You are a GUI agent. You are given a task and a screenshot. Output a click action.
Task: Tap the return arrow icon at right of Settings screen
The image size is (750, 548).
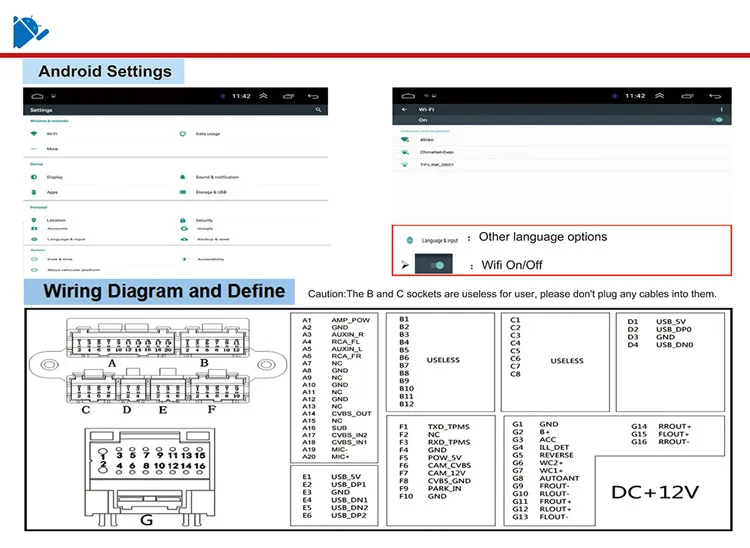click(313, 97)
